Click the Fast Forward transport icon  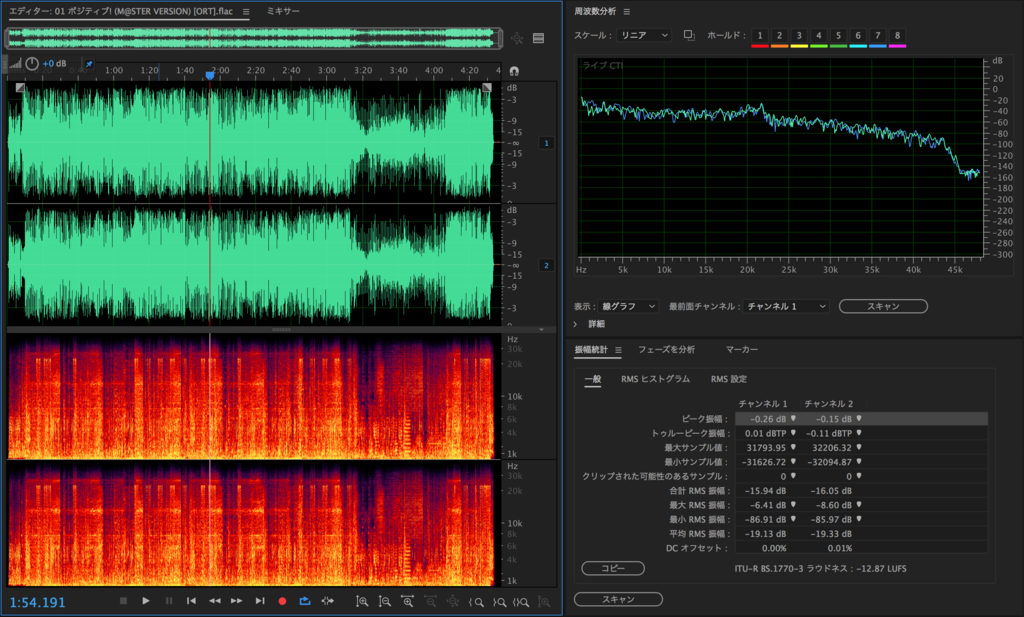[x=236, y=601]
